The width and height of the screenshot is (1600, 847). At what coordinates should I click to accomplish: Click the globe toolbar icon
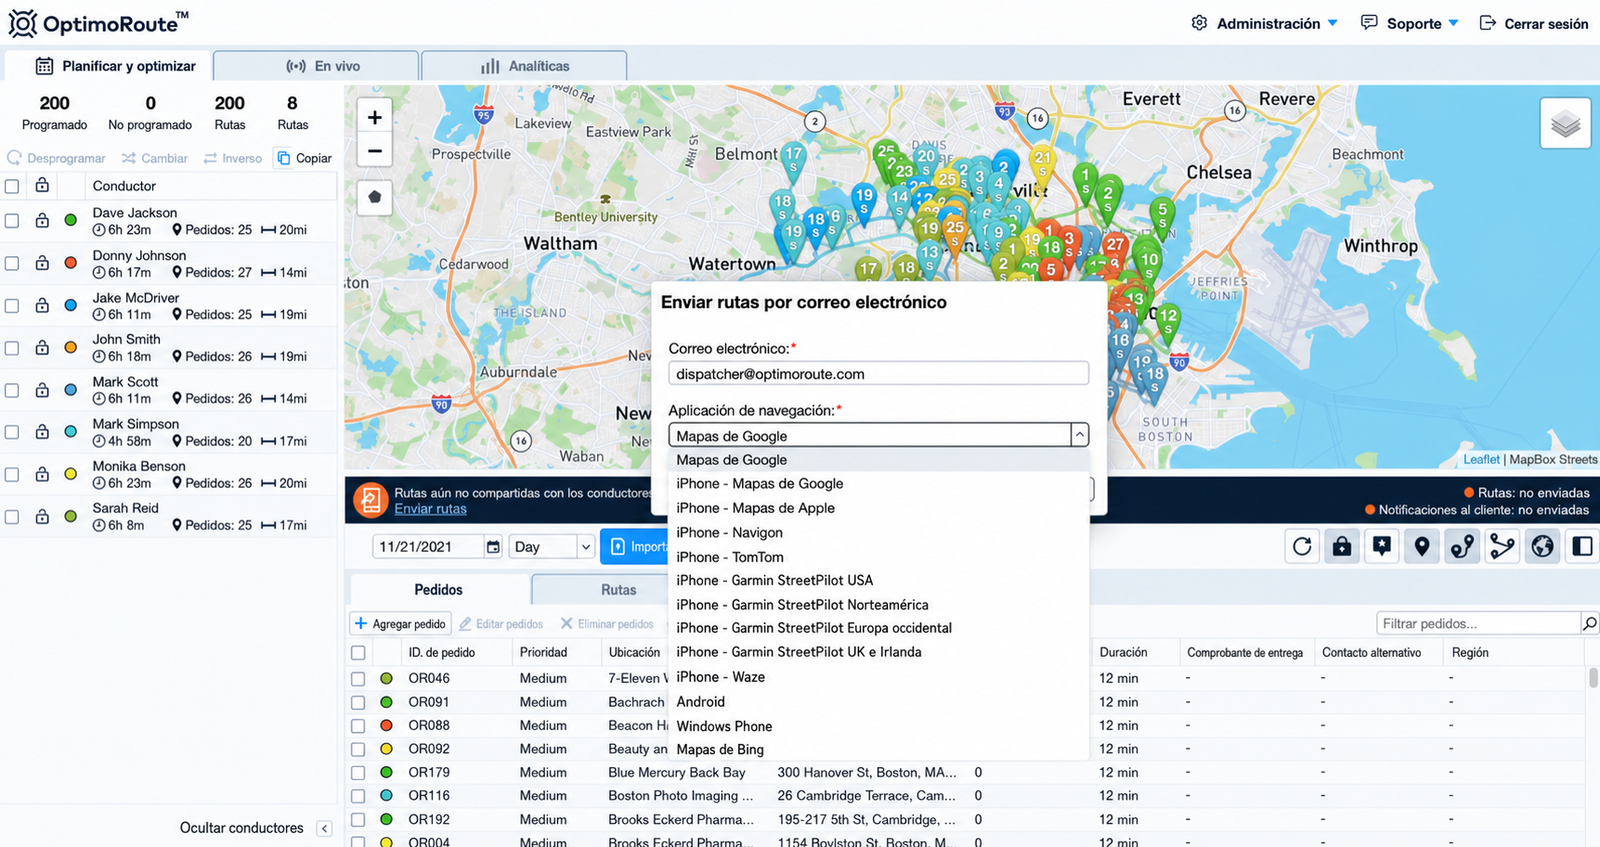click(x=1543, y=546)
